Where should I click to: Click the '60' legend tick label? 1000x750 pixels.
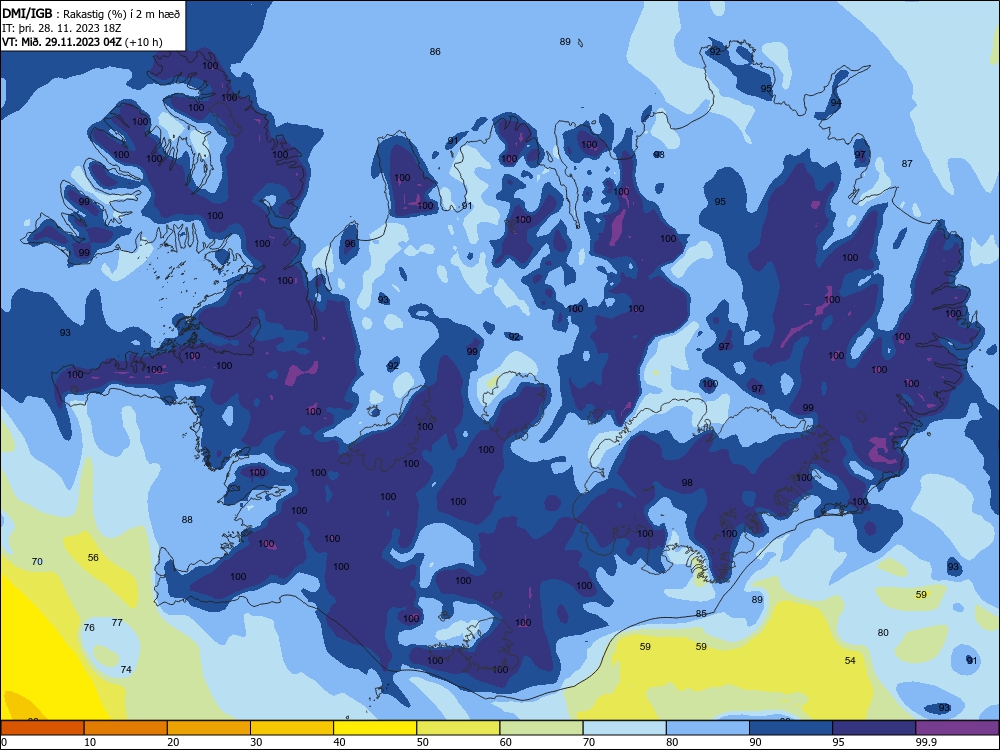[506, 742]
